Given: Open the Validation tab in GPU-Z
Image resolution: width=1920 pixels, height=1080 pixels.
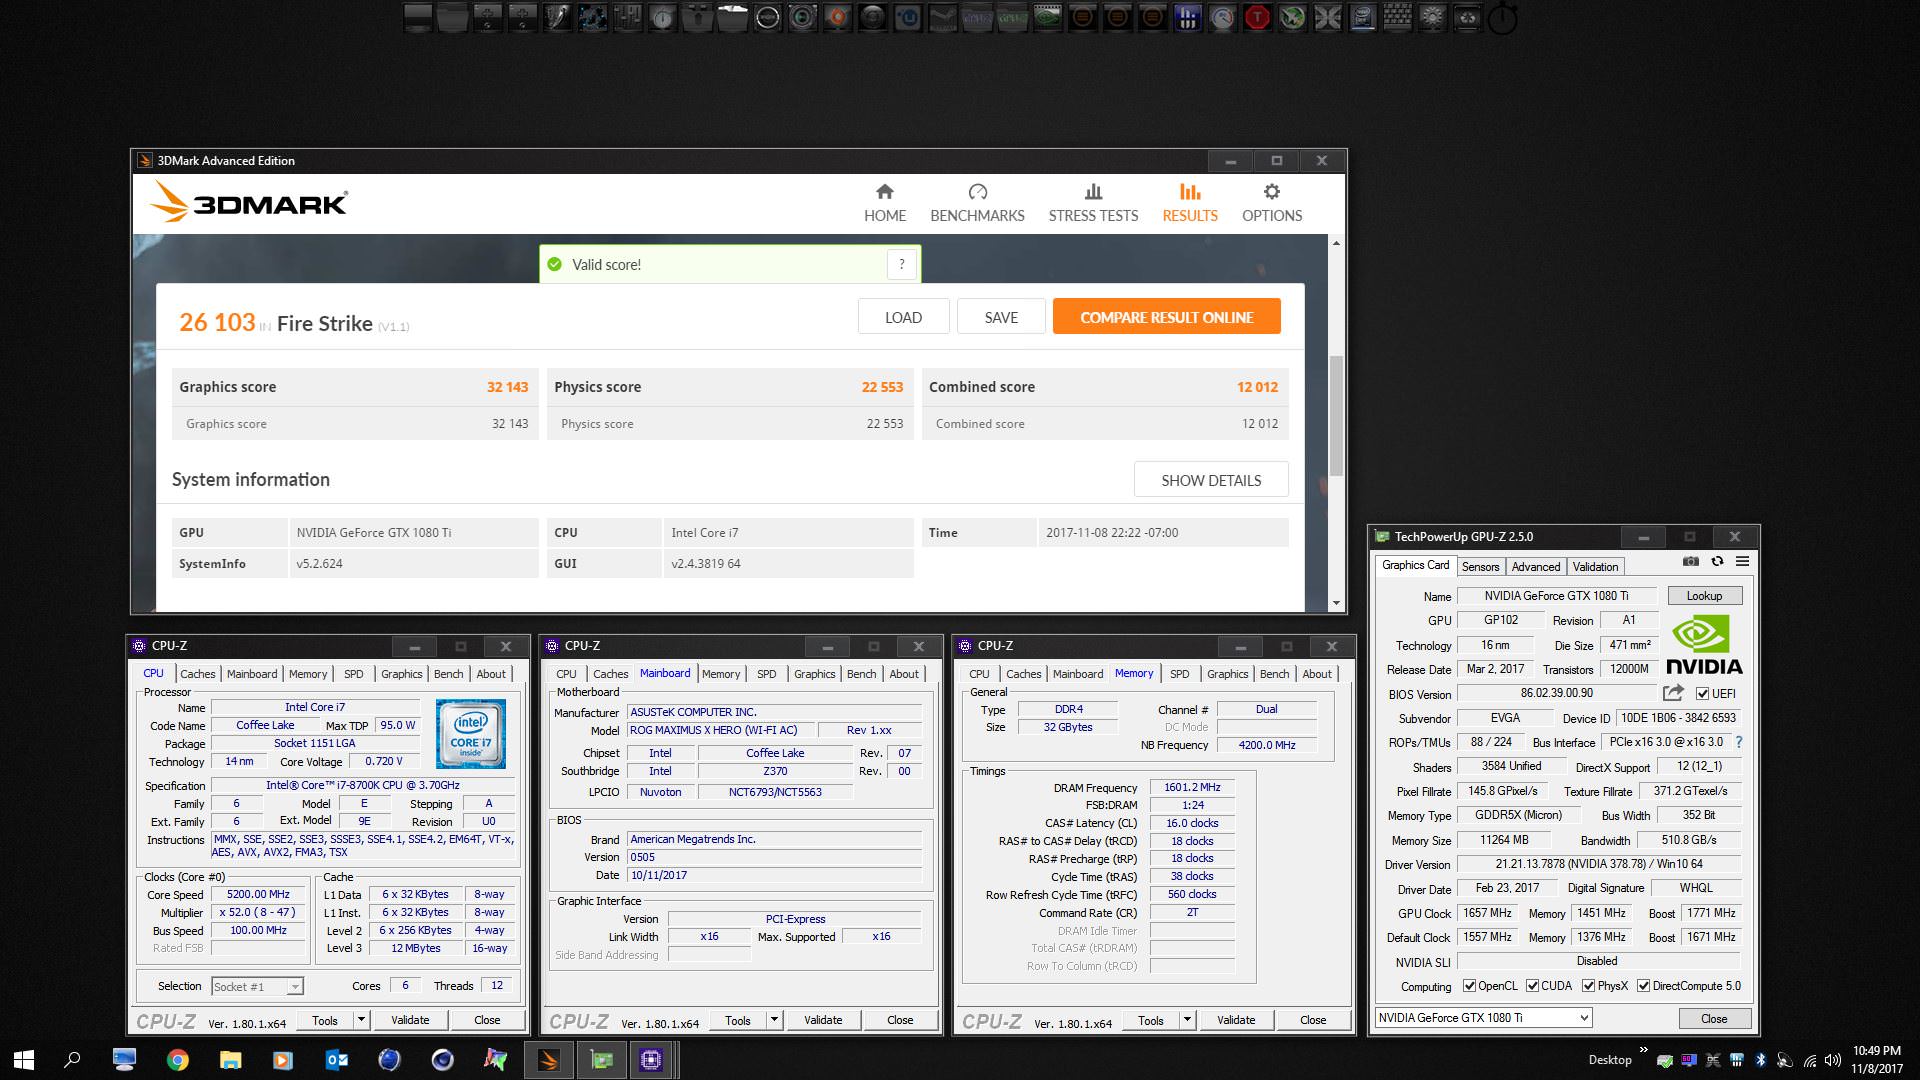Looking at the screenshot, I should (1595, 566).
